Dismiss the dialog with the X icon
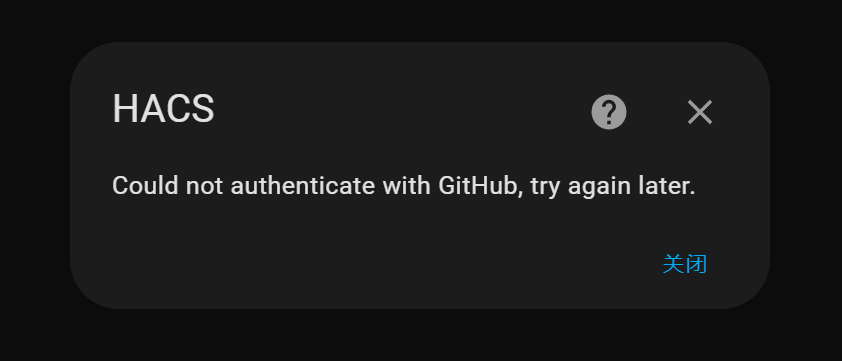Viewport: 842px width, 361px height. pyautogui.click(x=700, y=112)
